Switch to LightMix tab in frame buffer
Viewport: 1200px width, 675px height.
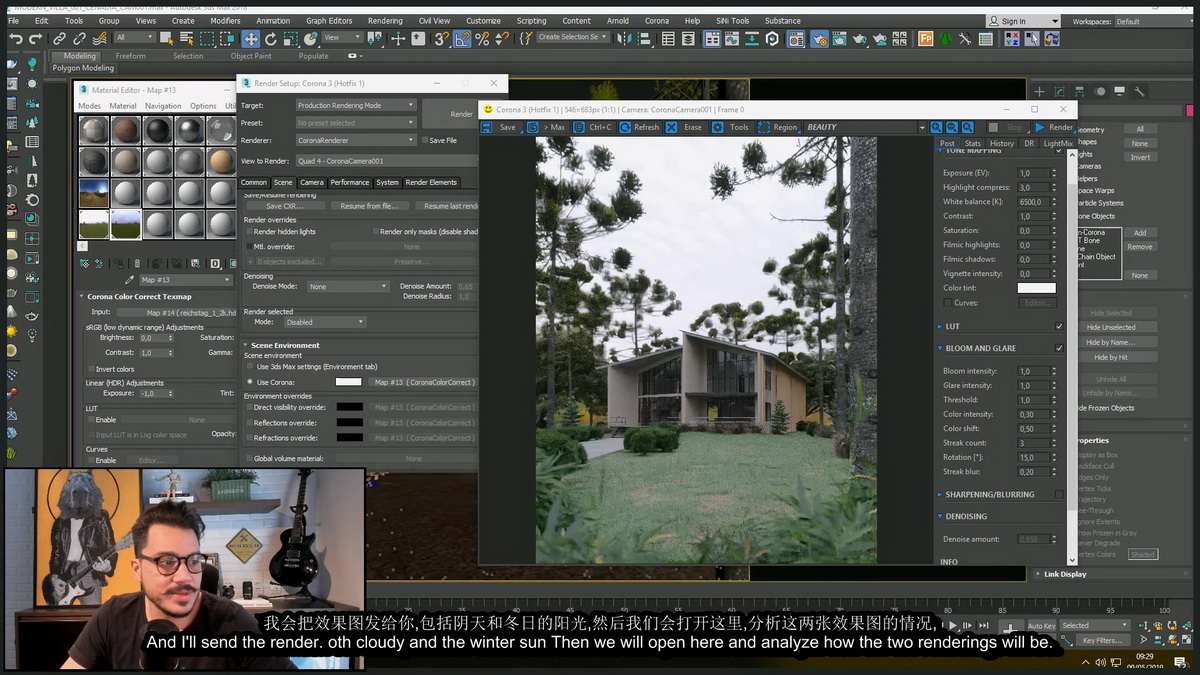[1057, 143]
